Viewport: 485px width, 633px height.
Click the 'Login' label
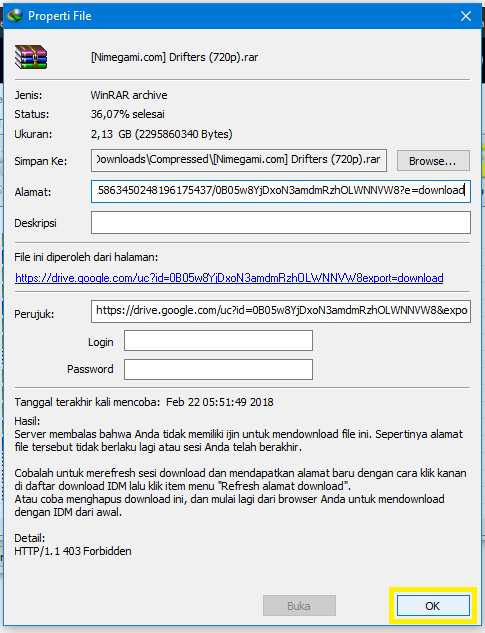(x=101, y=342)
